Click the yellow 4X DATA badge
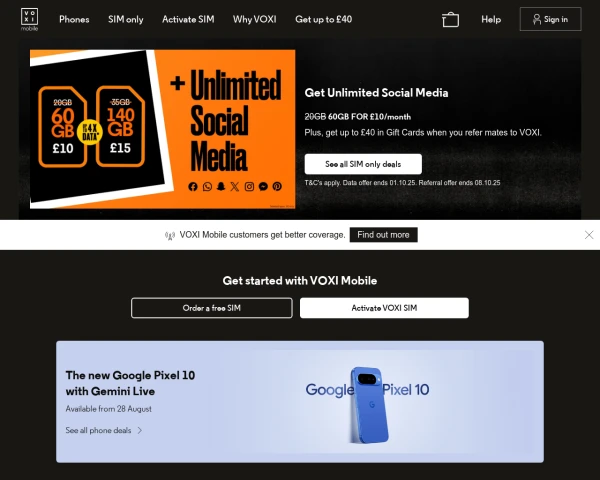The image size is (600, 480). [x=90, y=132]
